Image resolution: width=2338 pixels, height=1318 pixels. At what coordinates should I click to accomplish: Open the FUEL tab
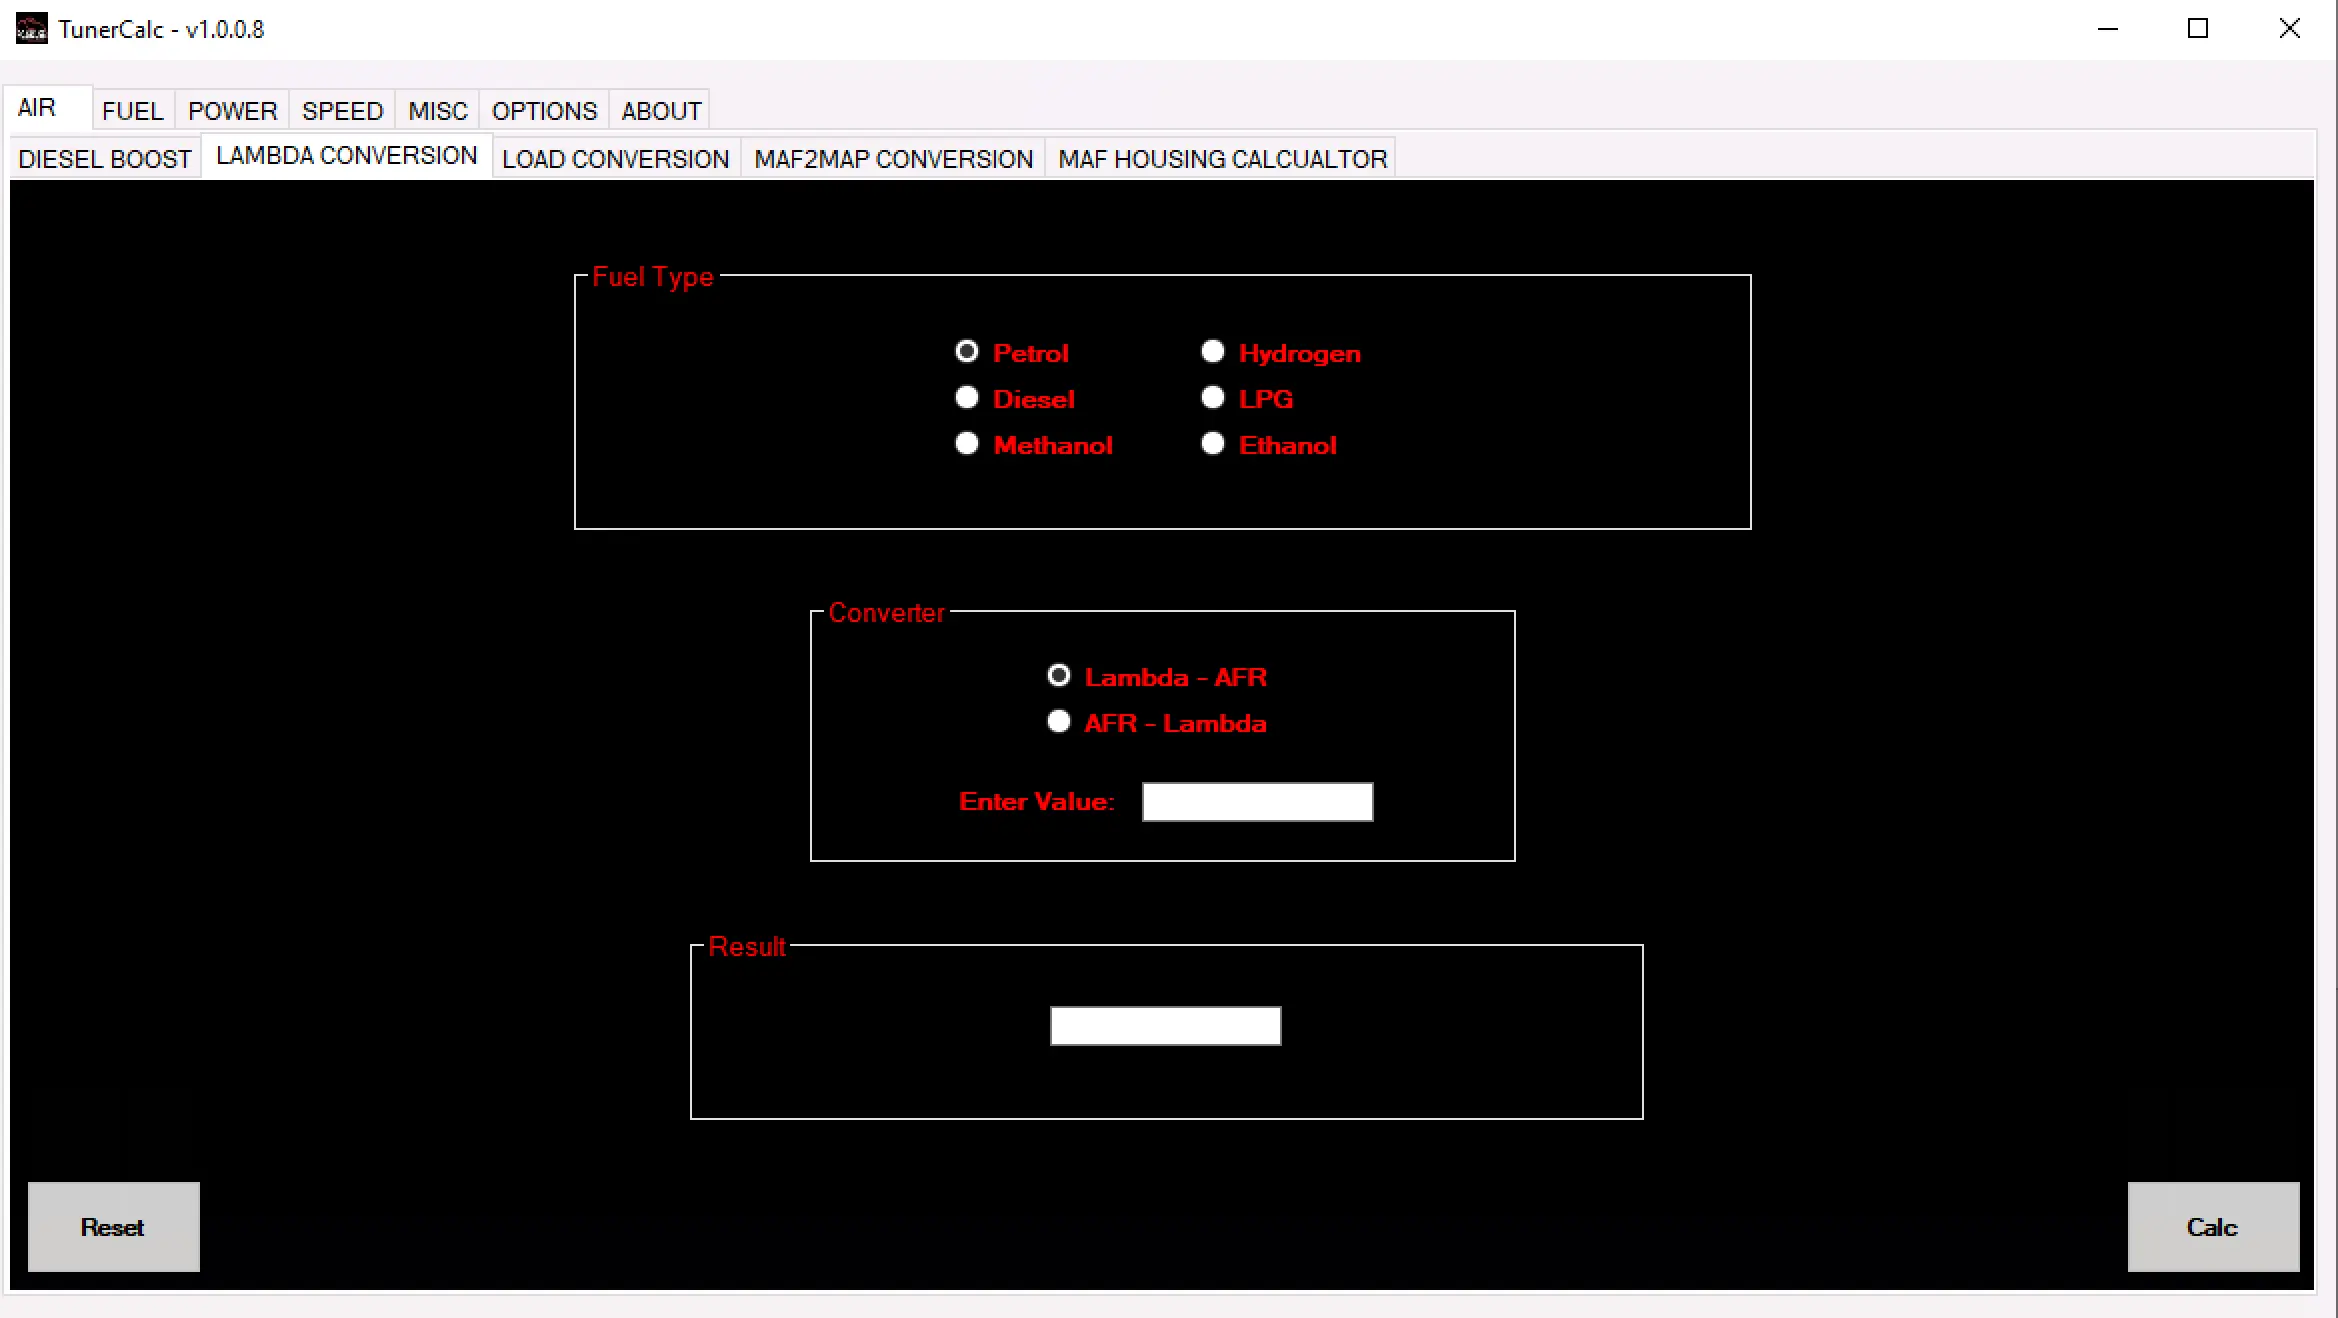(x=132, y=111)
